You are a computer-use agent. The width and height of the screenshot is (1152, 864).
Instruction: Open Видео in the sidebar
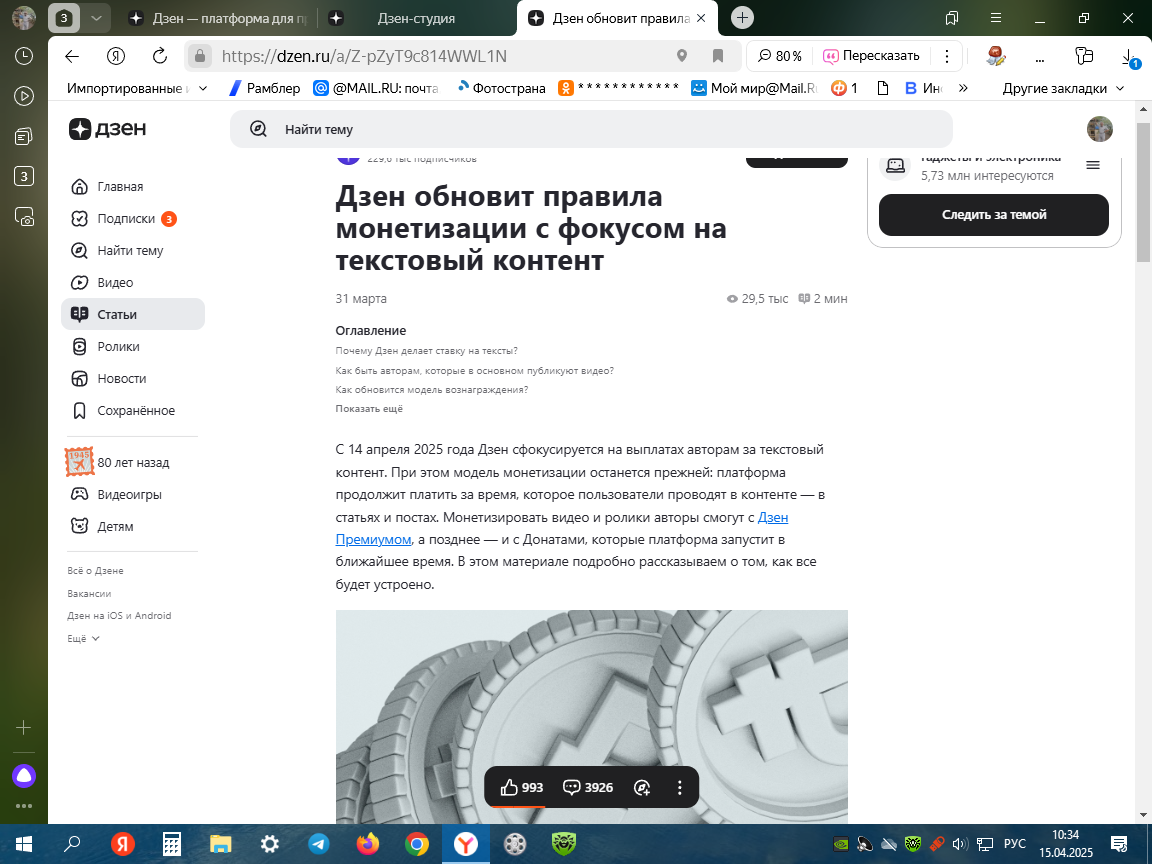[133, 283]
